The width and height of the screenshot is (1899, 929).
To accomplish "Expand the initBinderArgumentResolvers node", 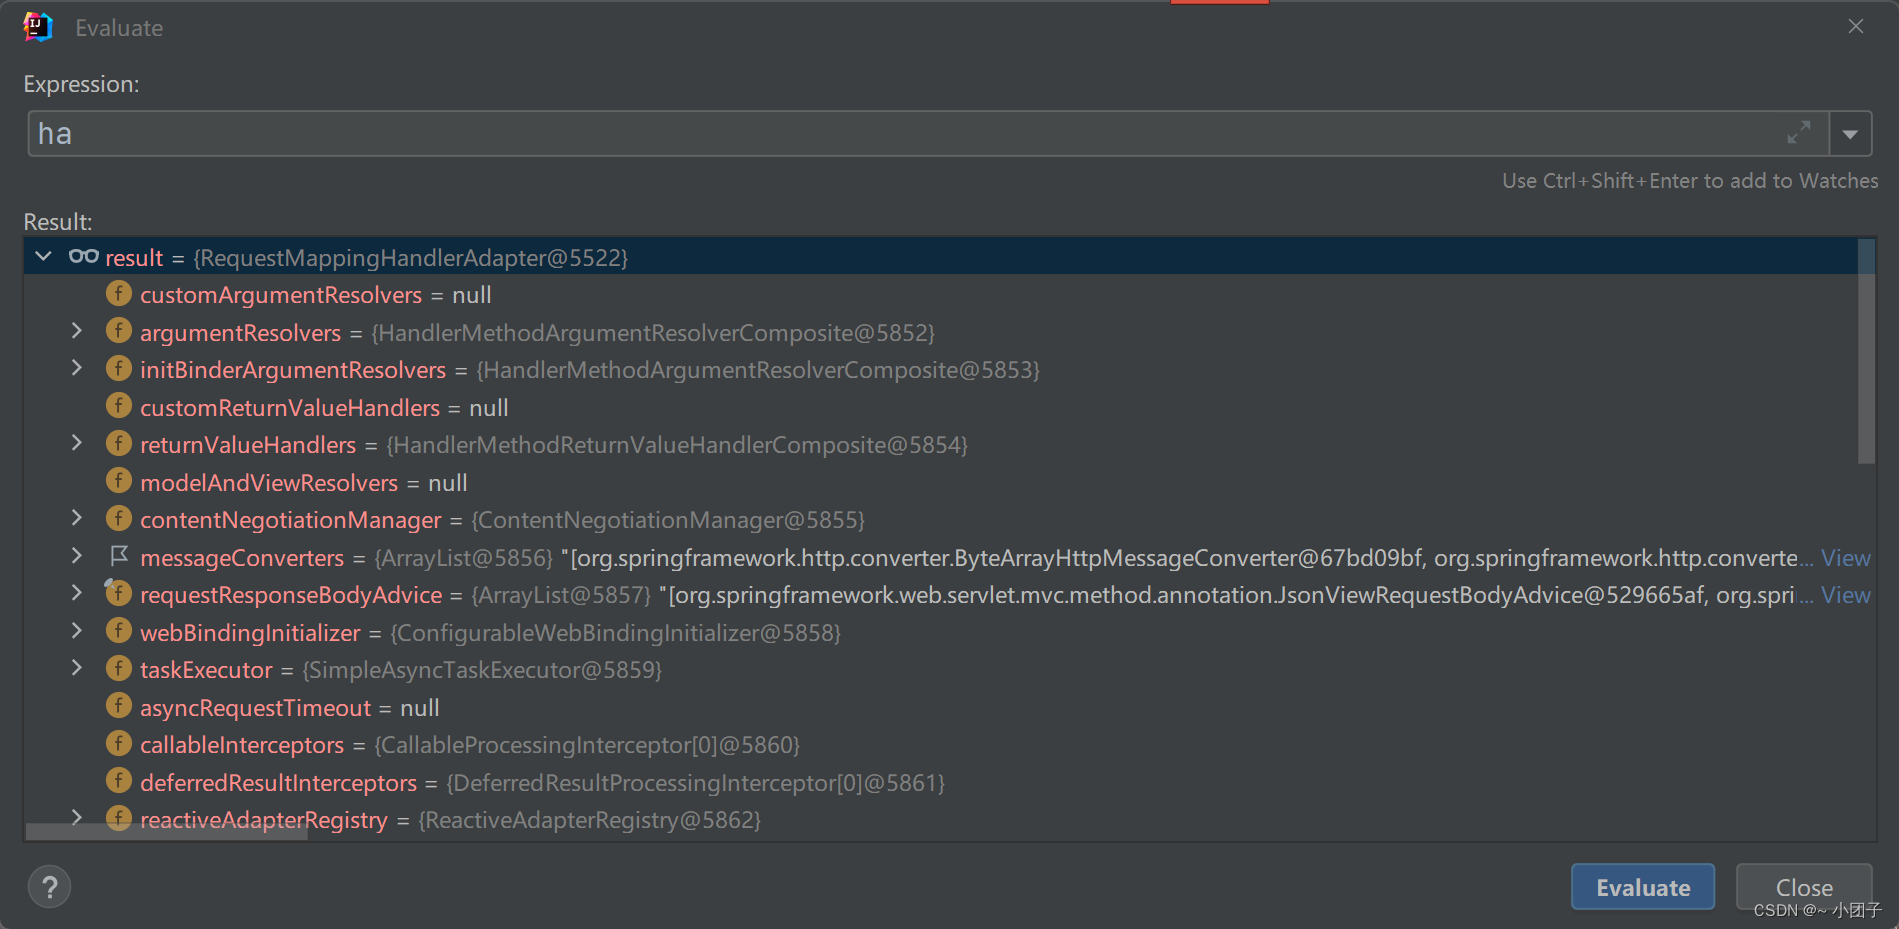I will pos(77,369).
